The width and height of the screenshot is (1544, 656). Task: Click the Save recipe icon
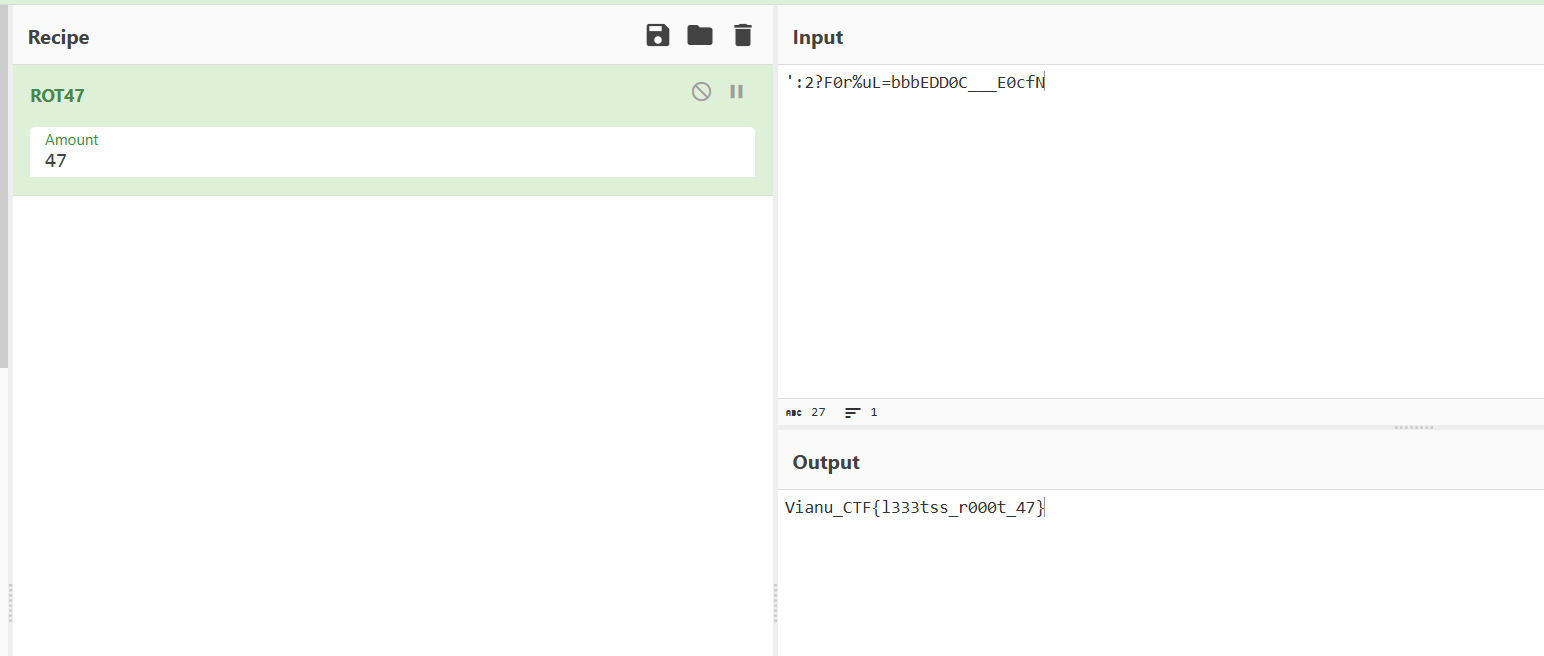point(658,36)
